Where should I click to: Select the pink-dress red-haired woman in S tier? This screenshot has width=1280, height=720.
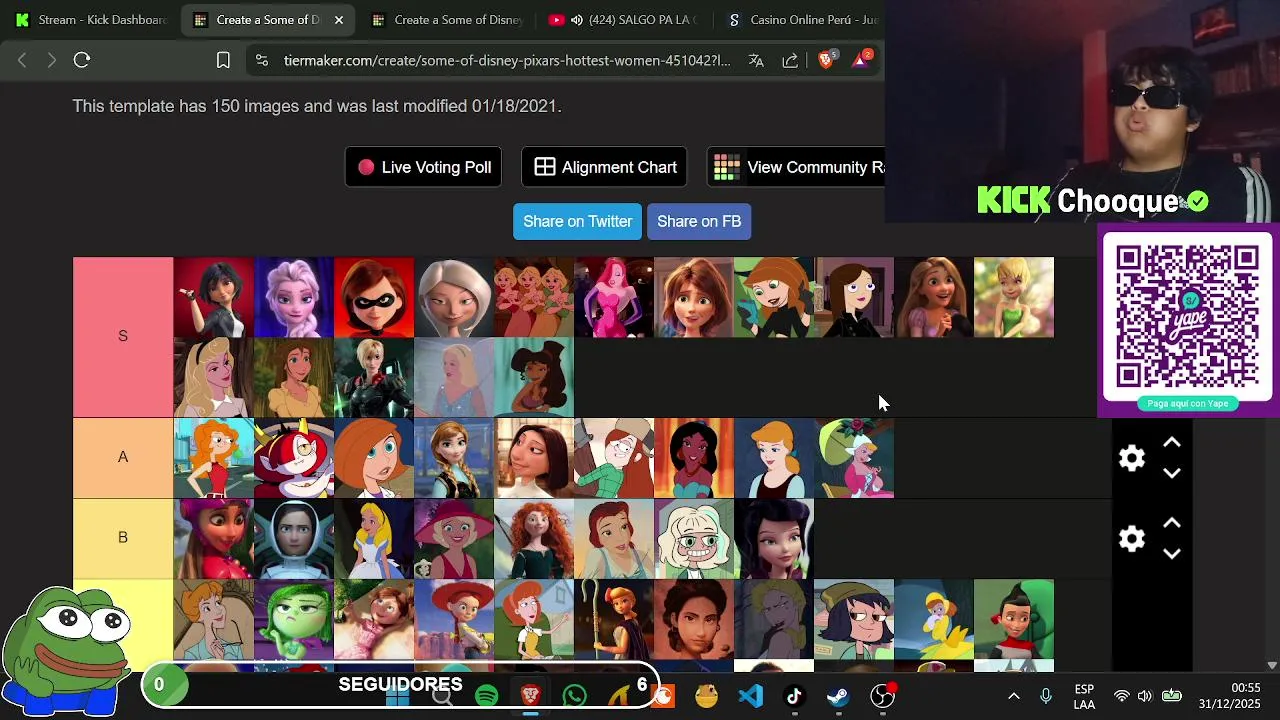point(614,297)
